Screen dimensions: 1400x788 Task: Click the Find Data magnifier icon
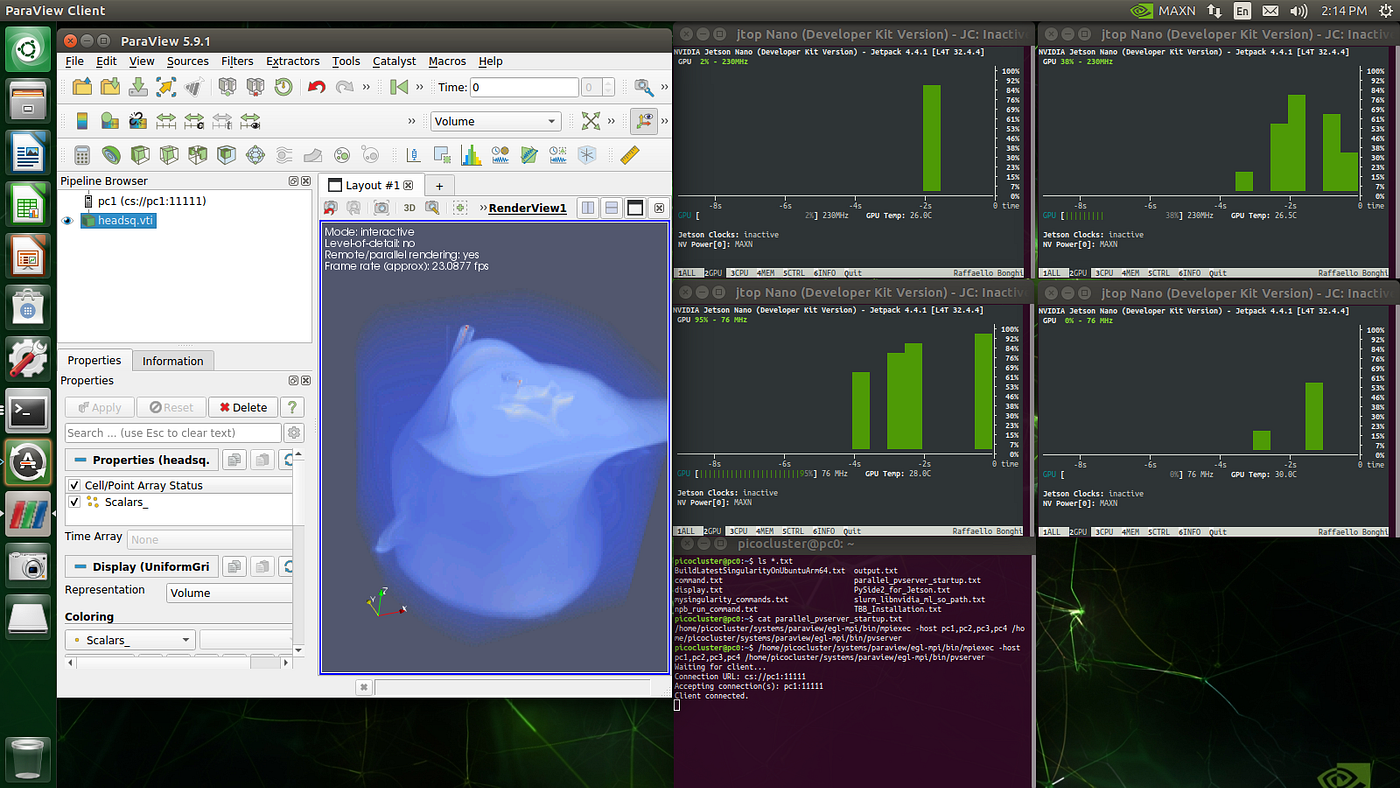(645, 87)
